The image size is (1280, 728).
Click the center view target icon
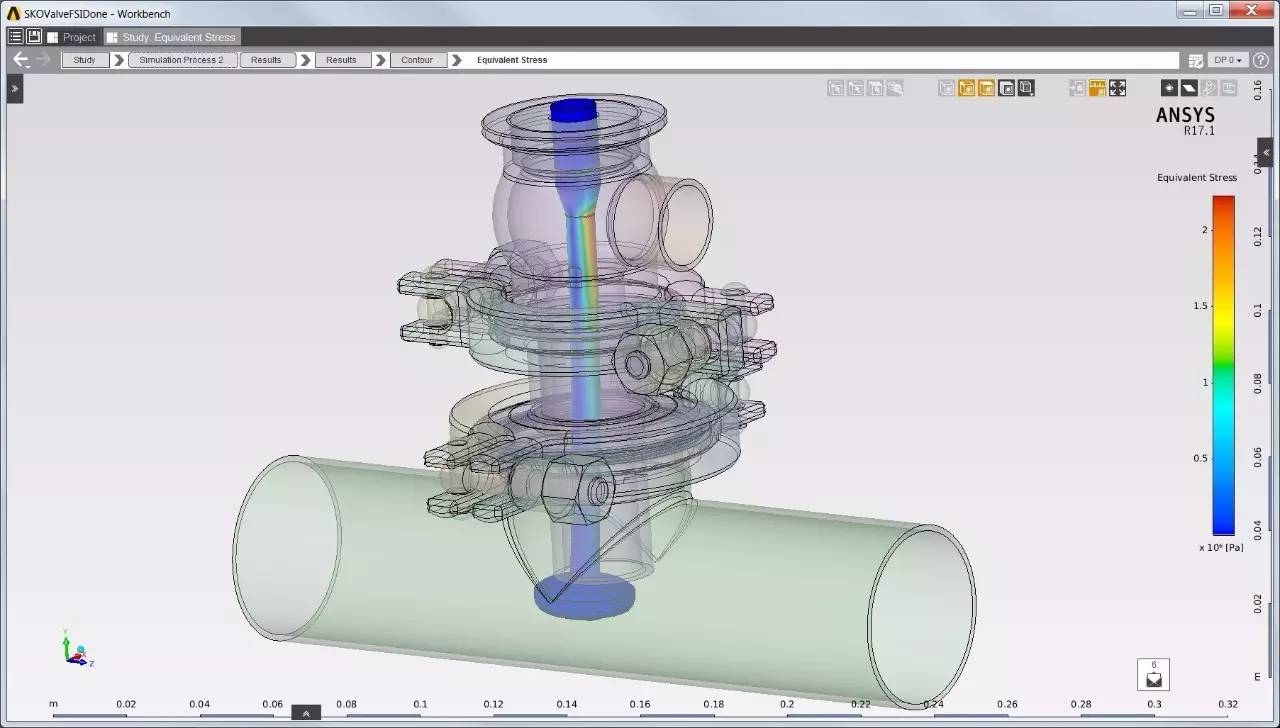[1077, 88]
